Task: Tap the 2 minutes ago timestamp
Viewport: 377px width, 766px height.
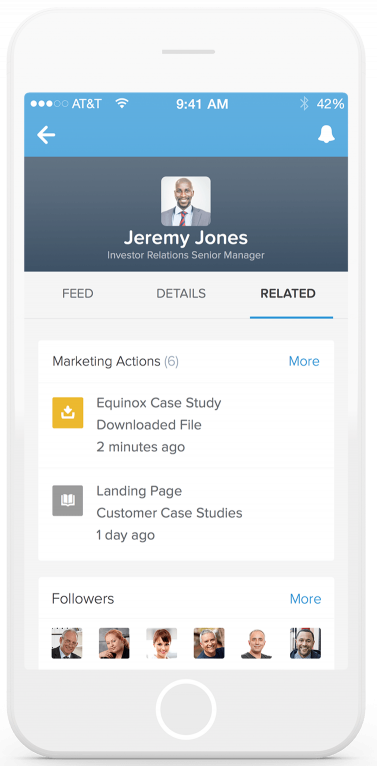Action: [x=141, y=447]
